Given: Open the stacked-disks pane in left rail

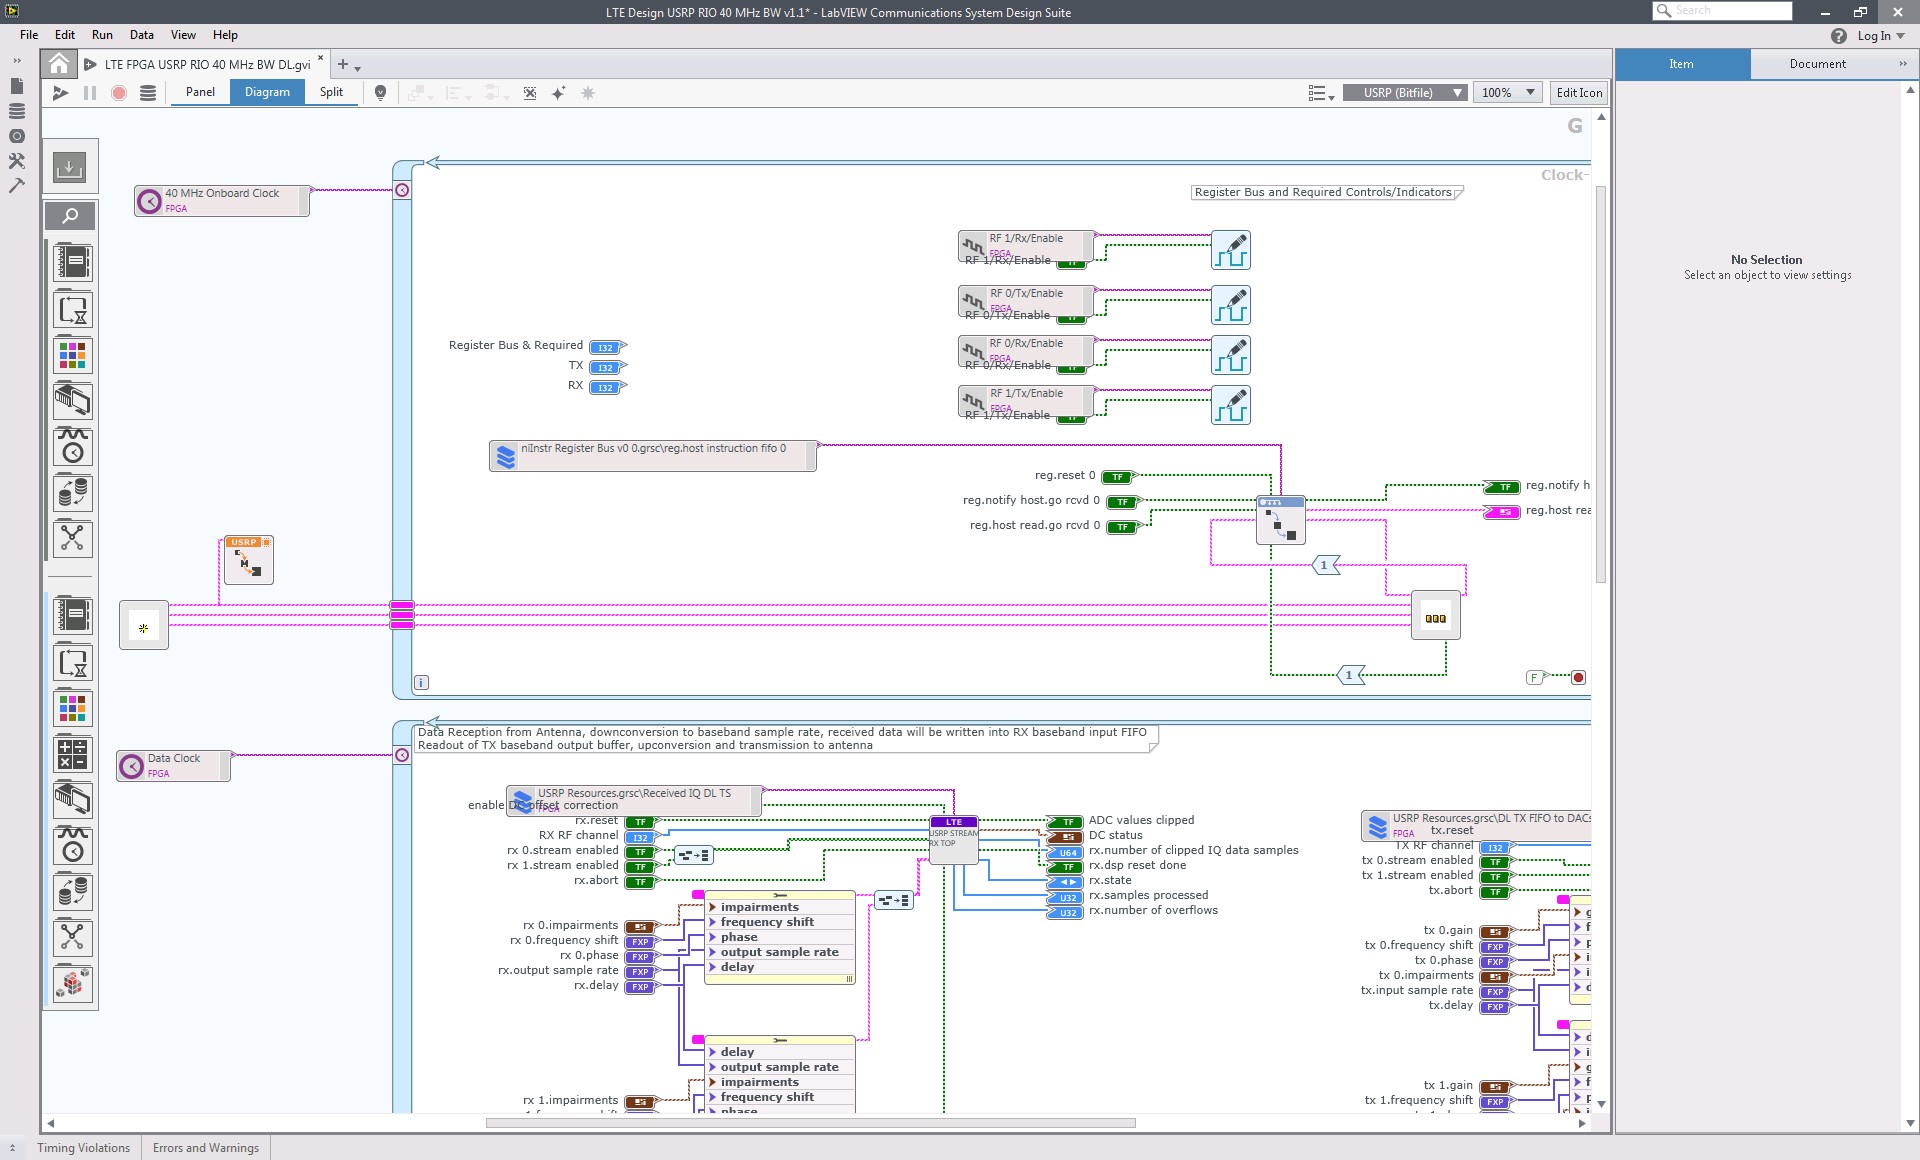Looking at the screenshot, I should coord(16,111).
